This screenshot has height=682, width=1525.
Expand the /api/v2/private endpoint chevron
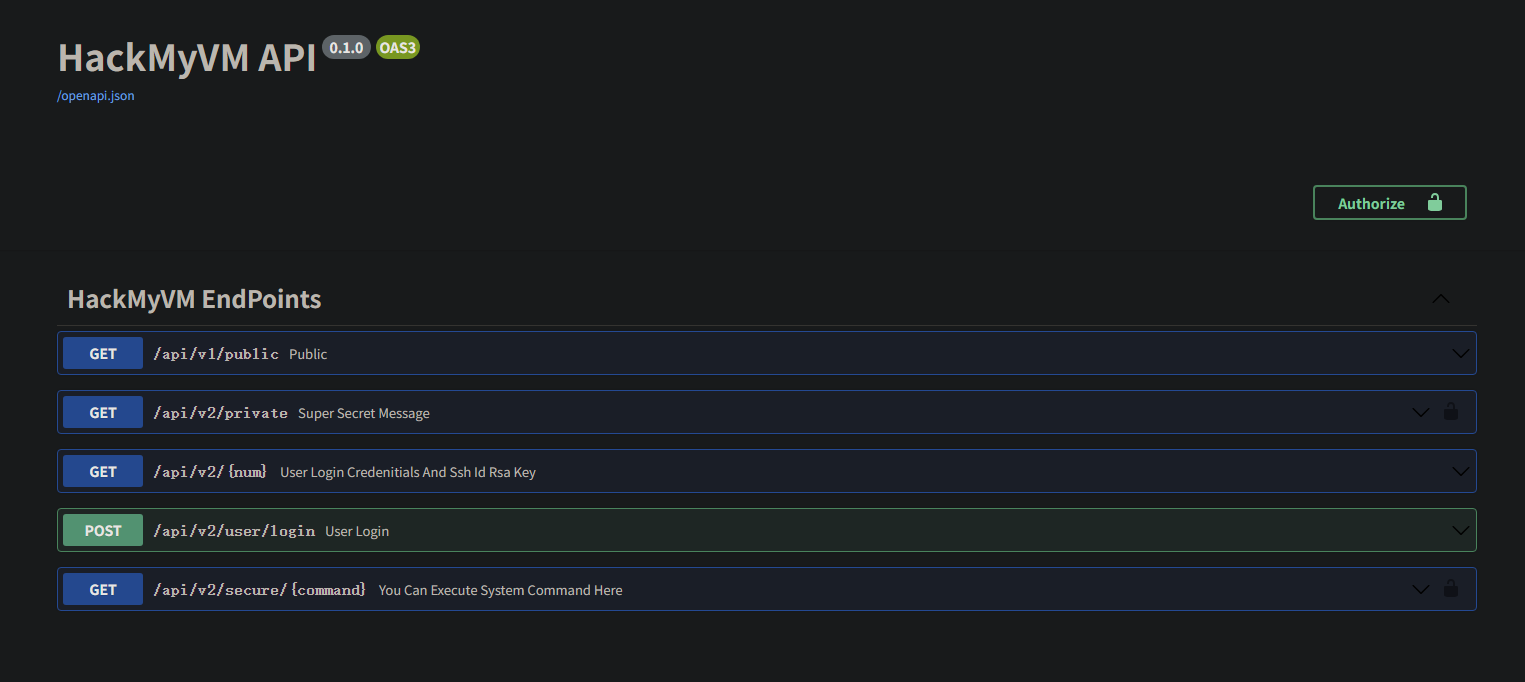point(1420,412)
